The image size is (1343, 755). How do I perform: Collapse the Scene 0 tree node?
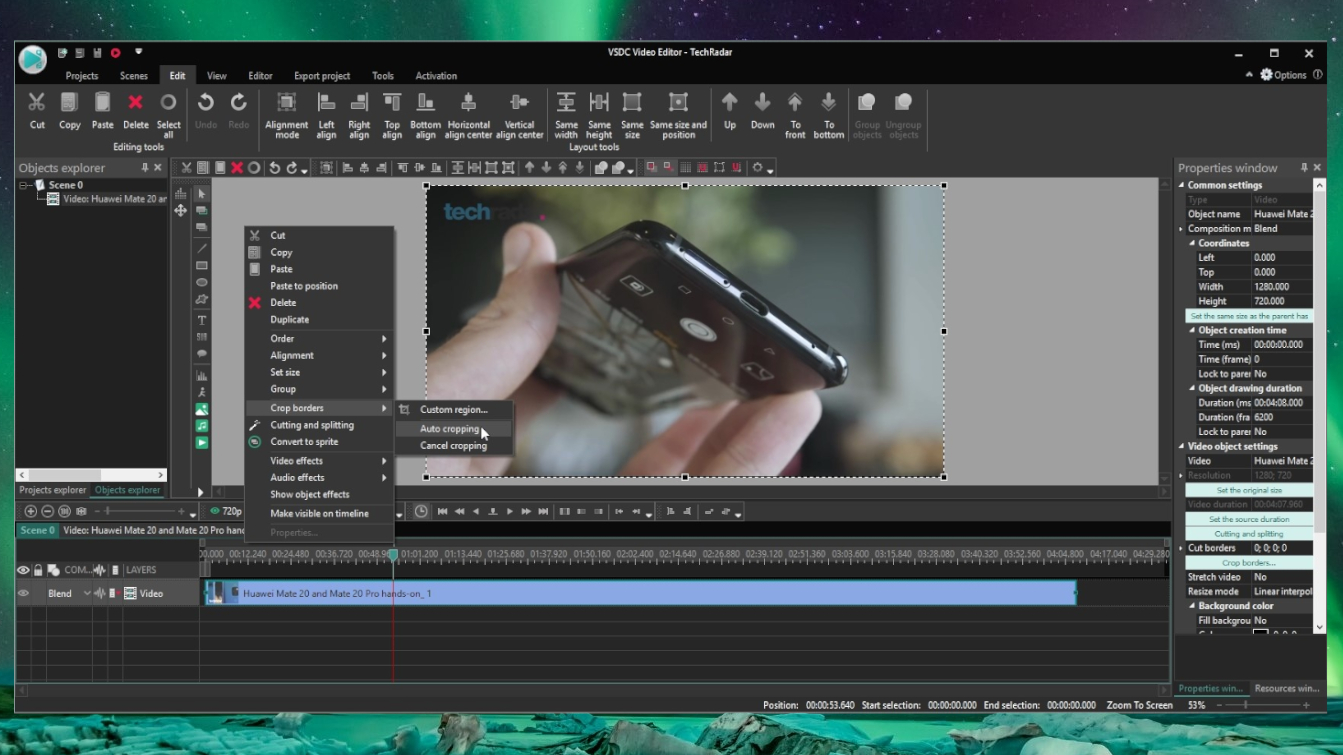(25, 185)
